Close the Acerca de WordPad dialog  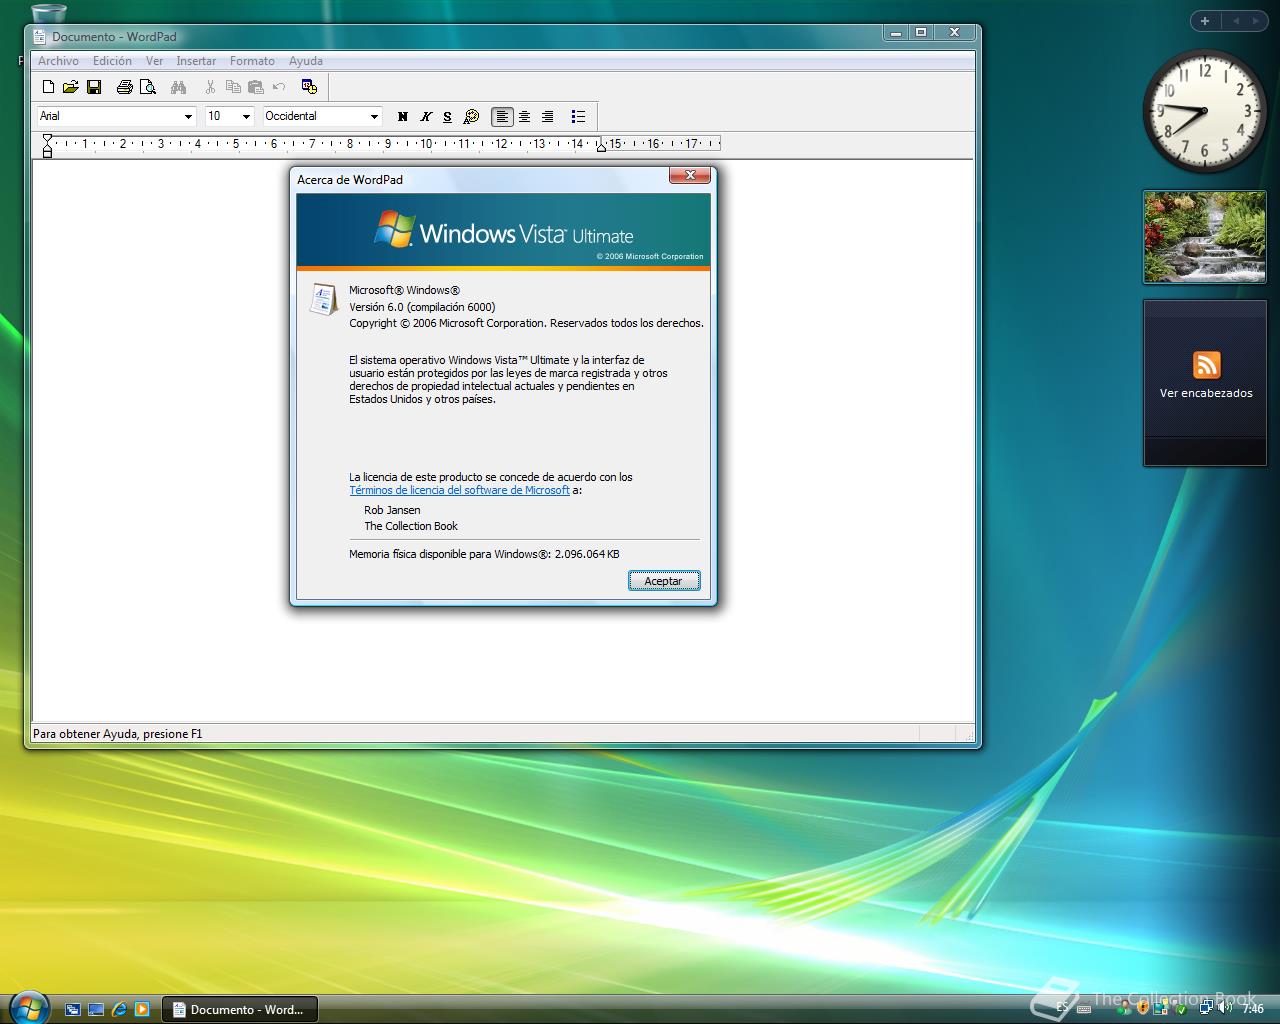click(690, 175)
